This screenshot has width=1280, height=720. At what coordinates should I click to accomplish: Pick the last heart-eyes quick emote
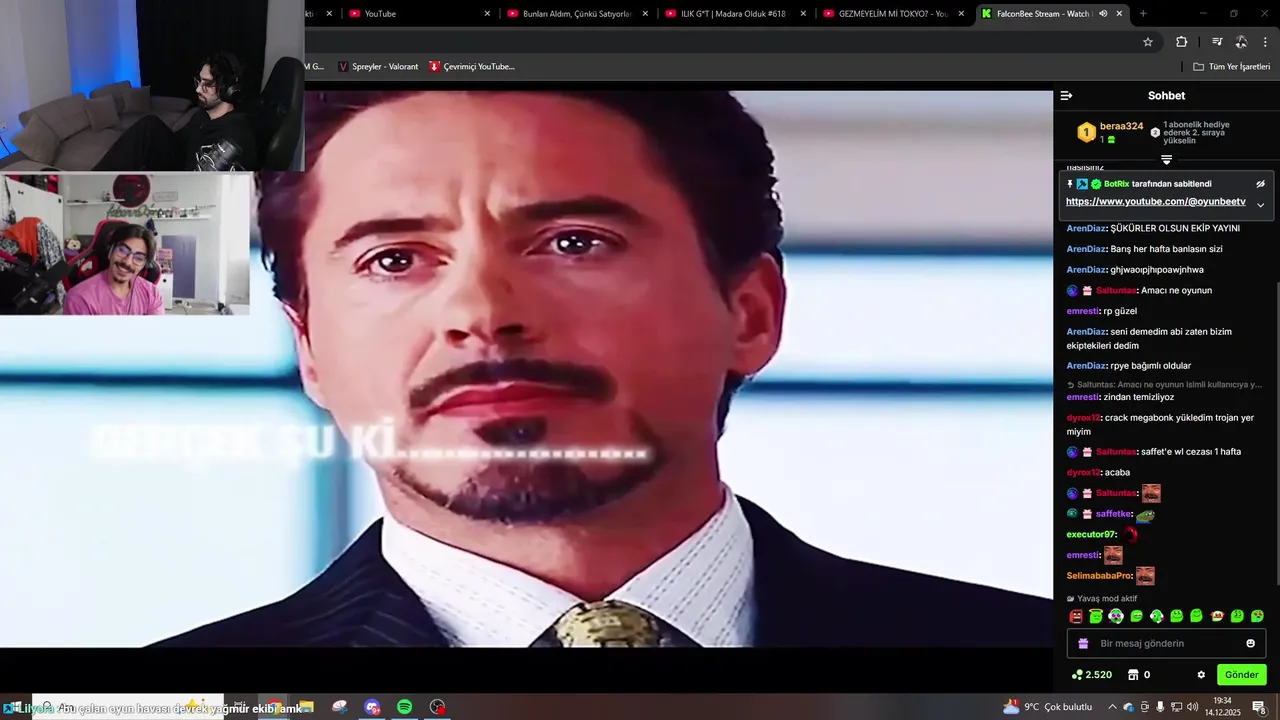click(1257, 616)
